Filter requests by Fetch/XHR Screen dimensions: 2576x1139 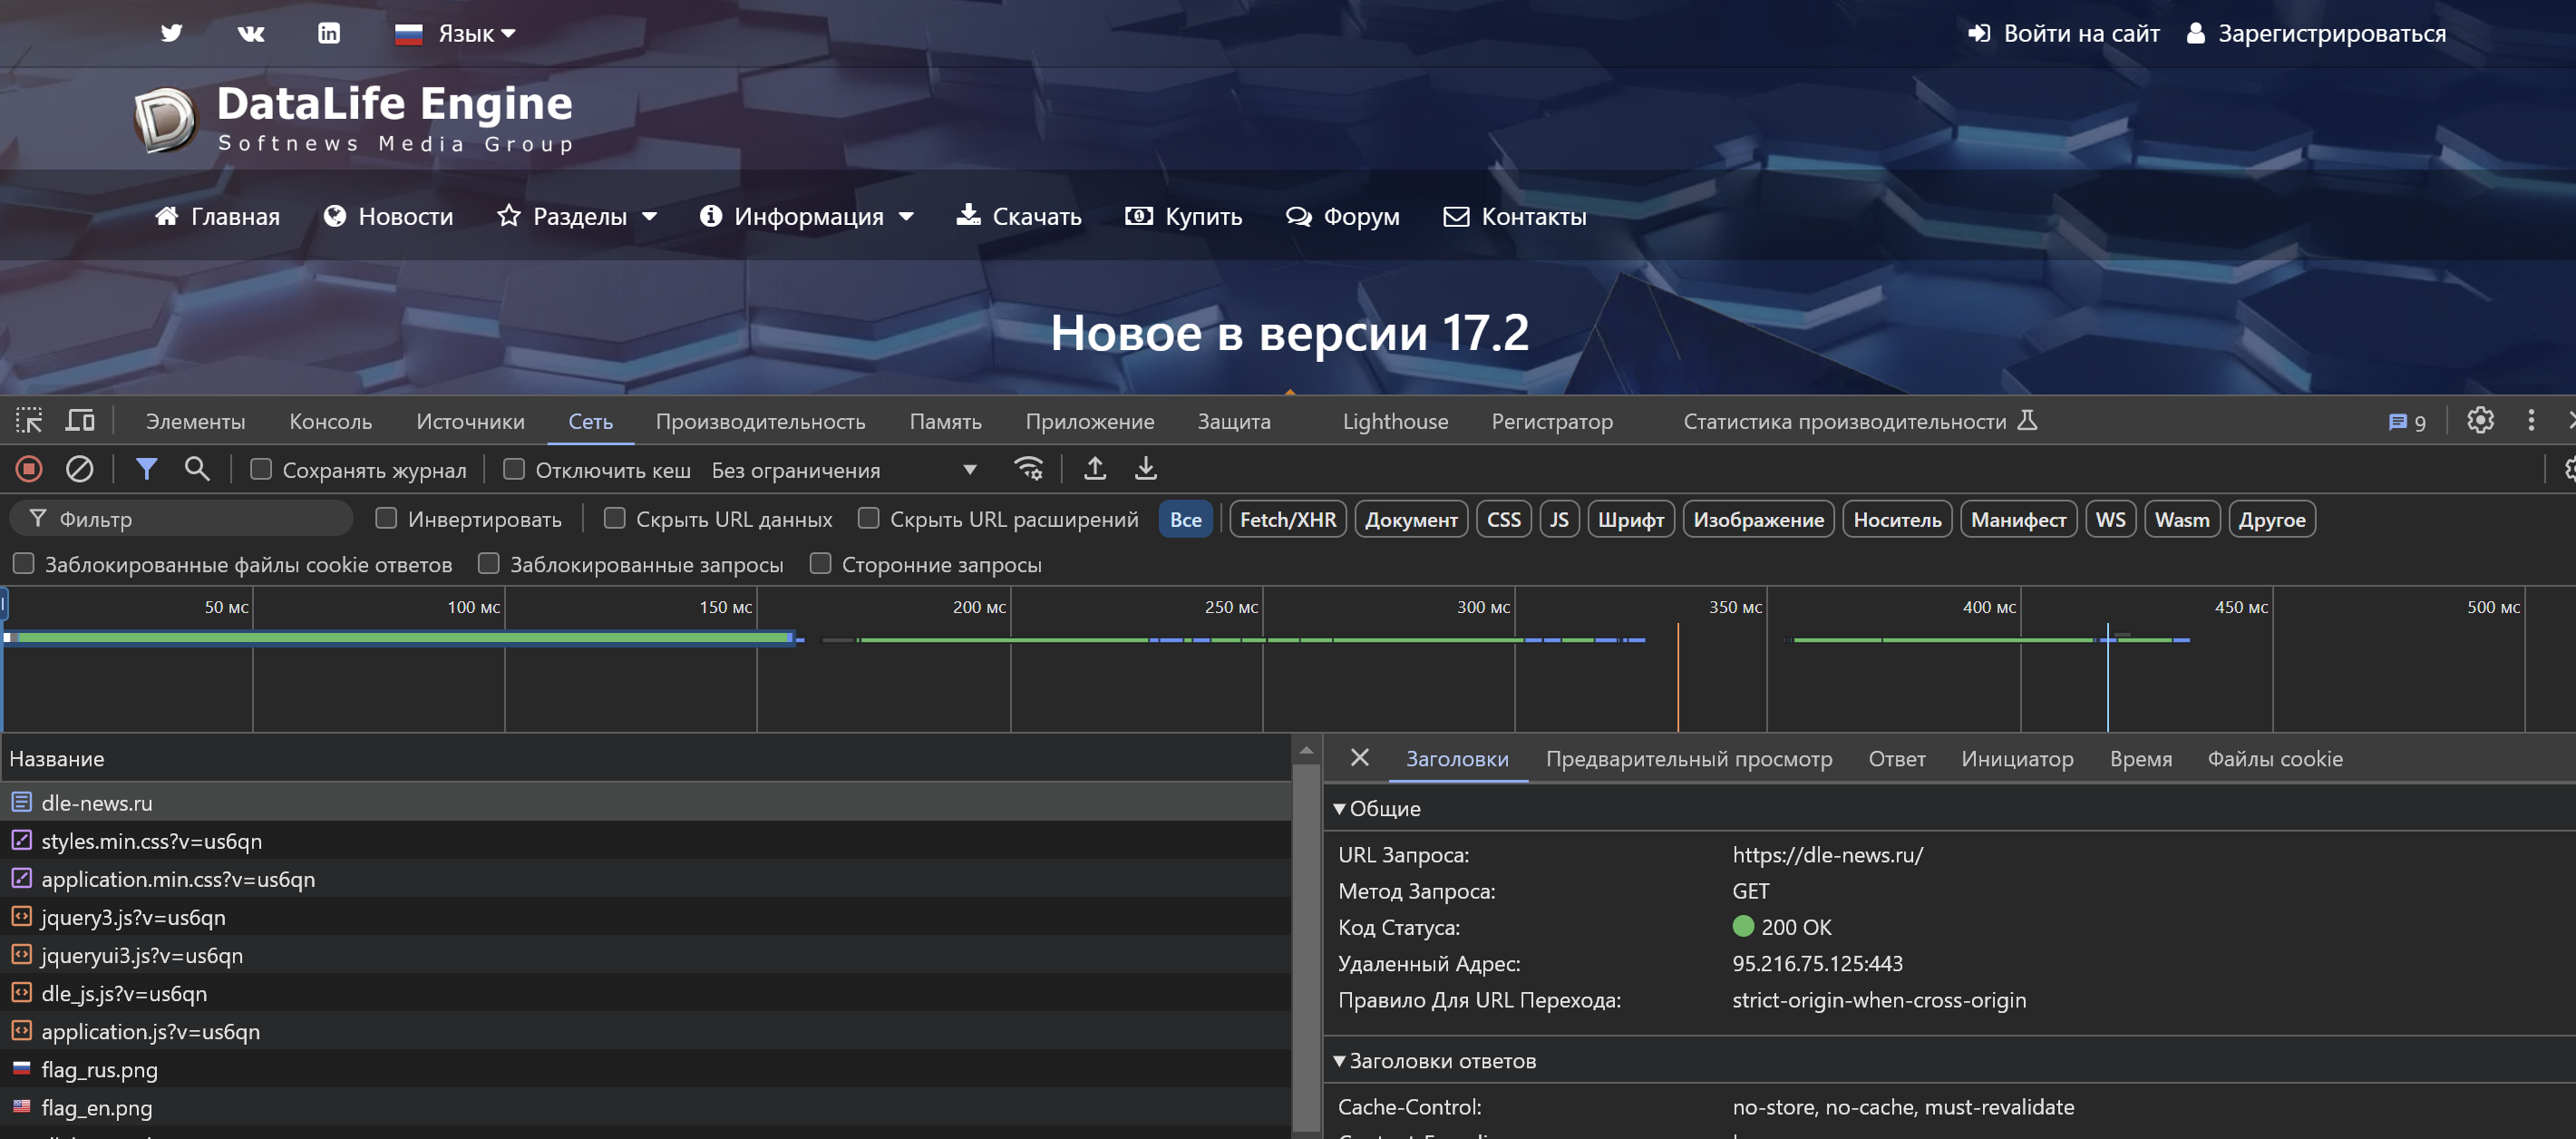[1288, 519]
